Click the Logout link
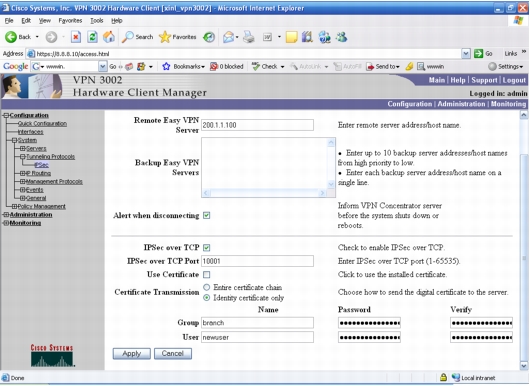This screenshot has width=530, height=386. pos(514,80)
